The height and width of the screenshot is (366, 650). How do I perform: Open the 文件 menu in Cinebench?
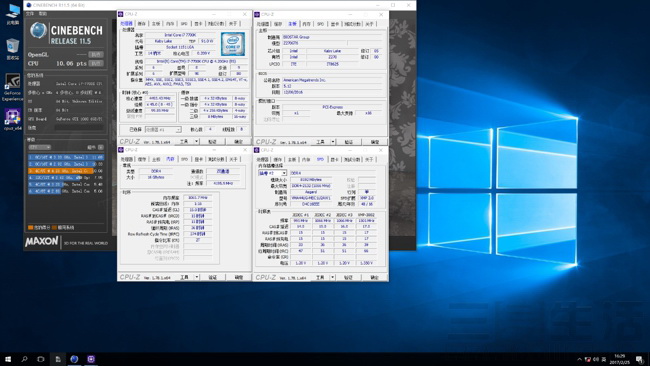pyautogui.click(x=30, y=14)
